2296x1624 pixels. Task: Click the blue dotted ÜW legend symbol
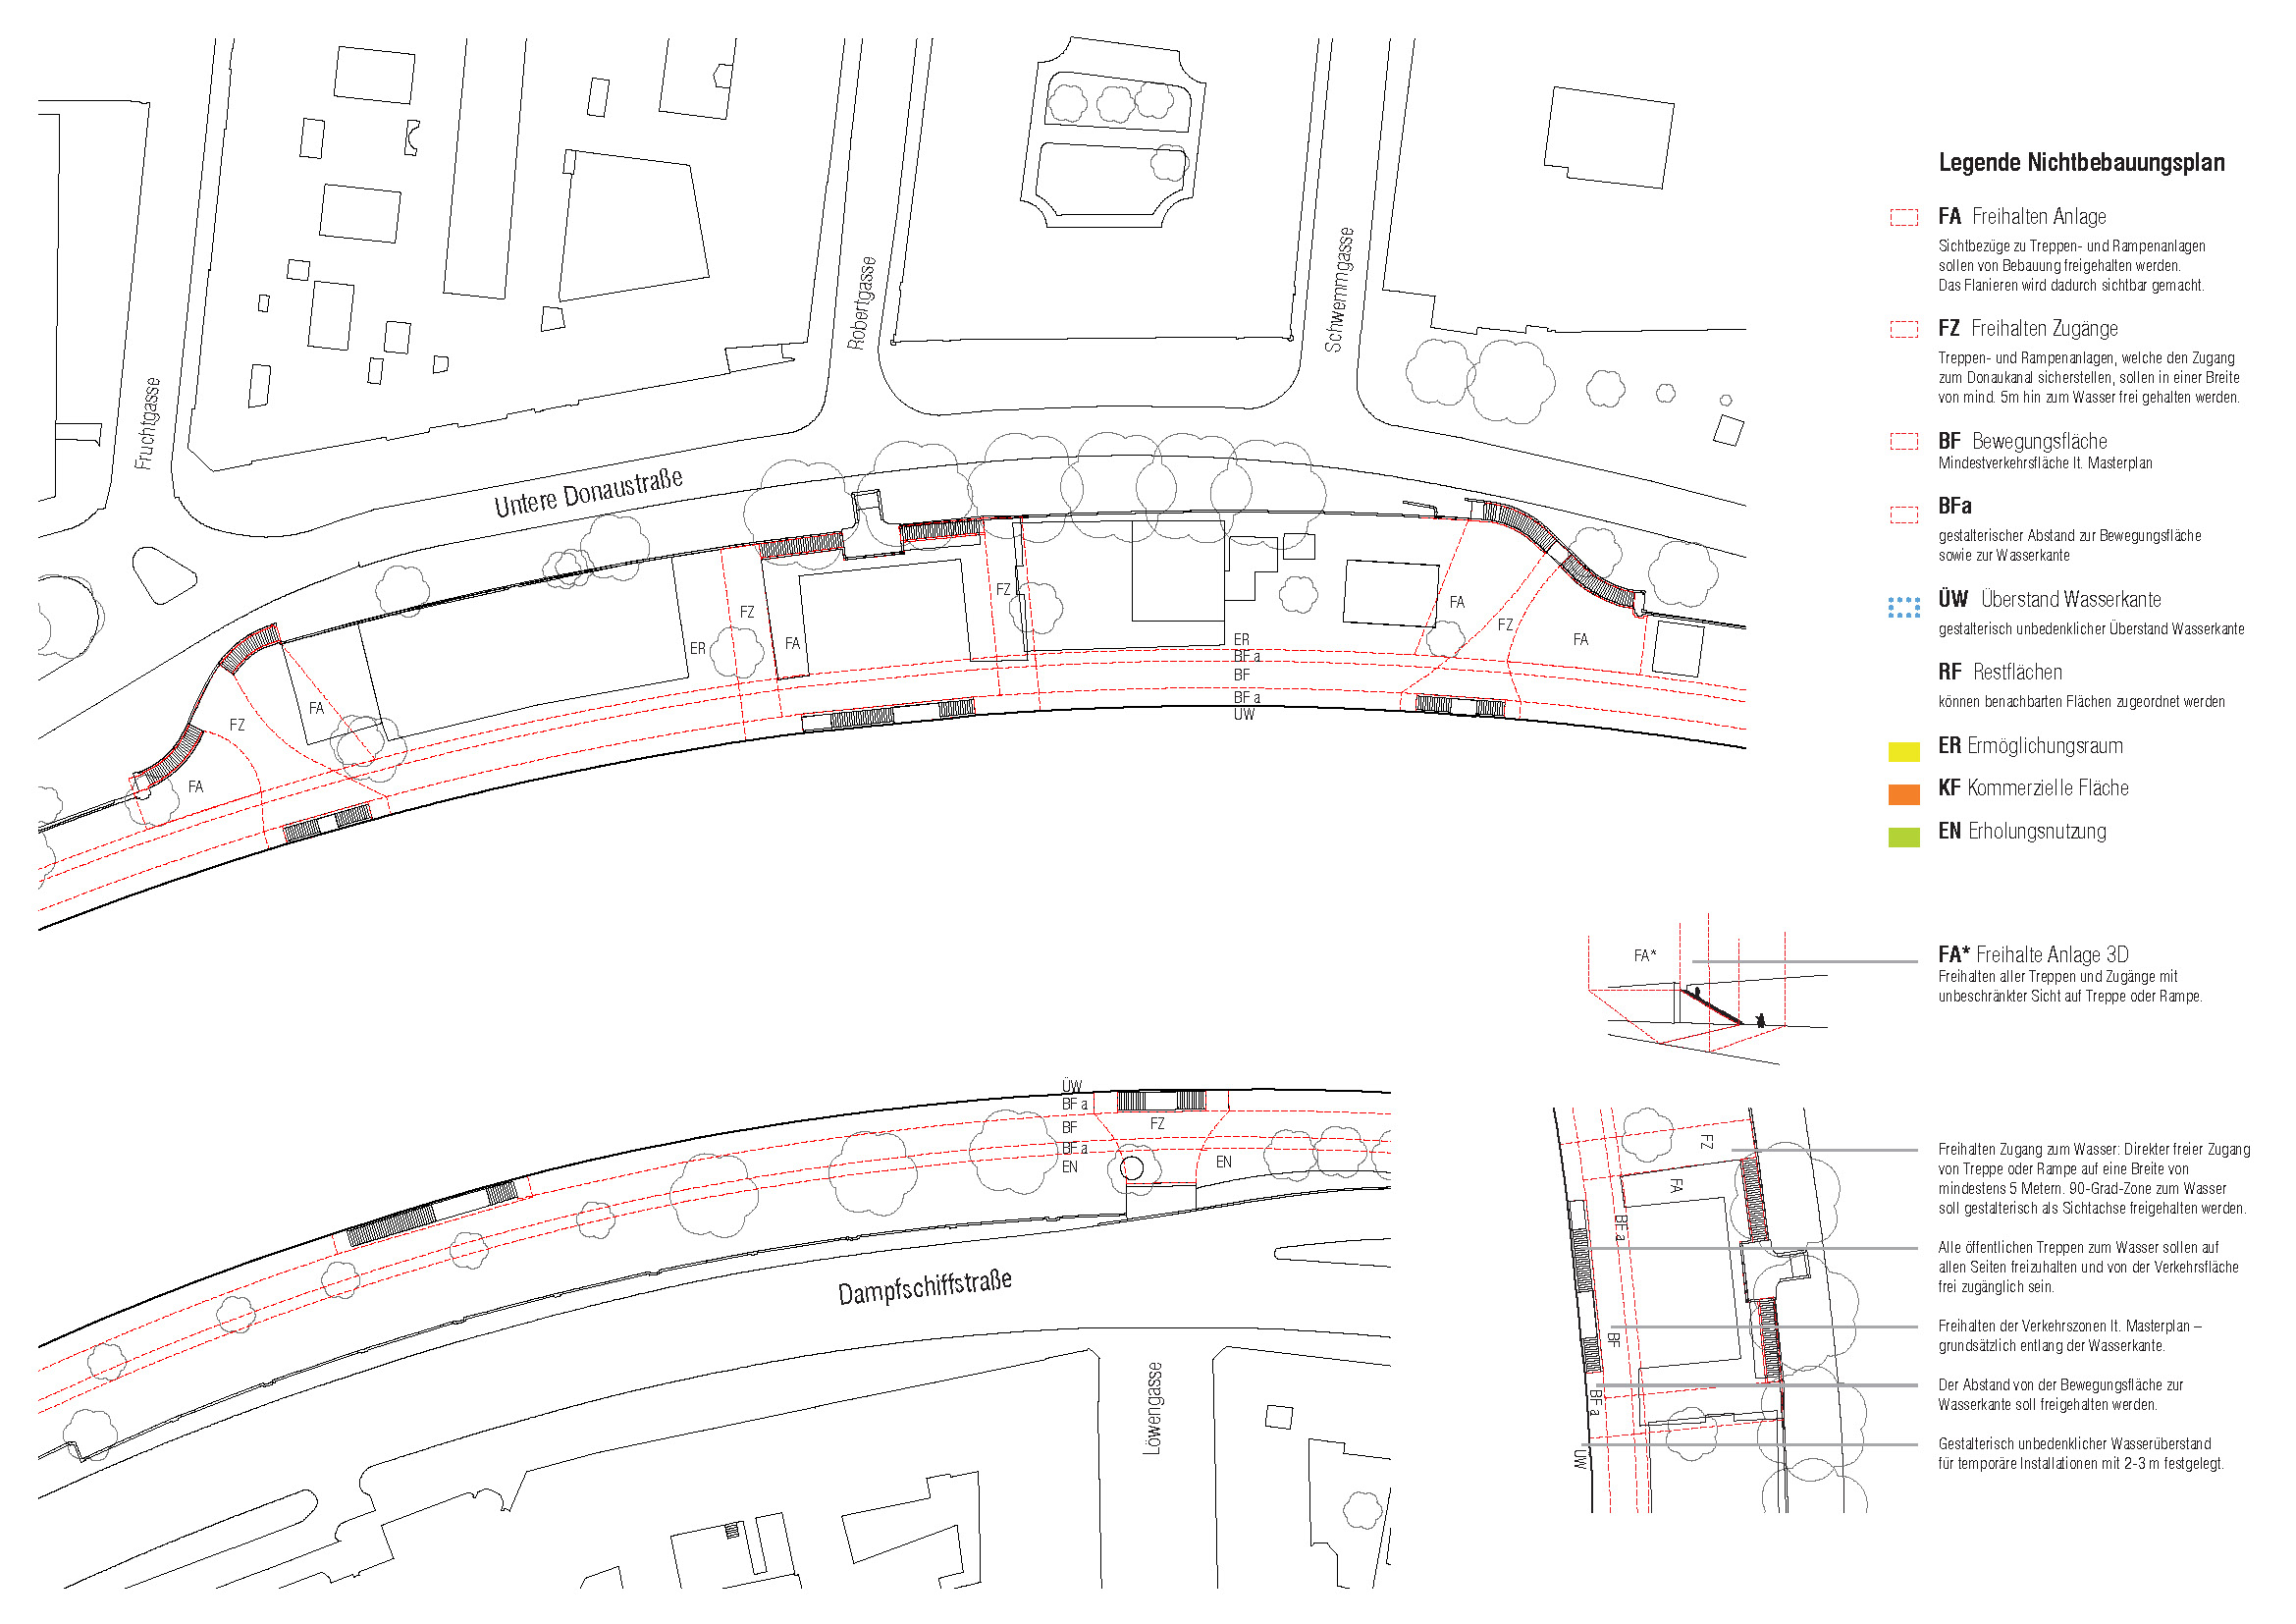pyautogui.click(x=1903, y=606)
